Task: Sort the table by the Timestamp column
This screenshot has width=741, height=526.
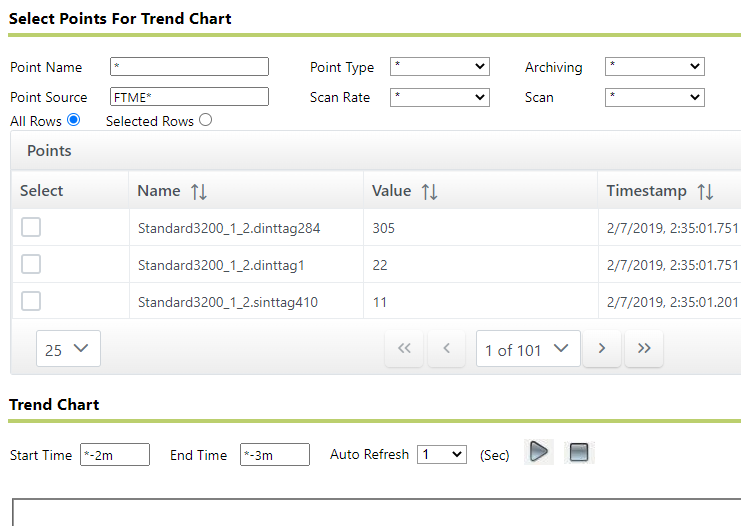Action: pyautogui.click(x=706, y=192)
